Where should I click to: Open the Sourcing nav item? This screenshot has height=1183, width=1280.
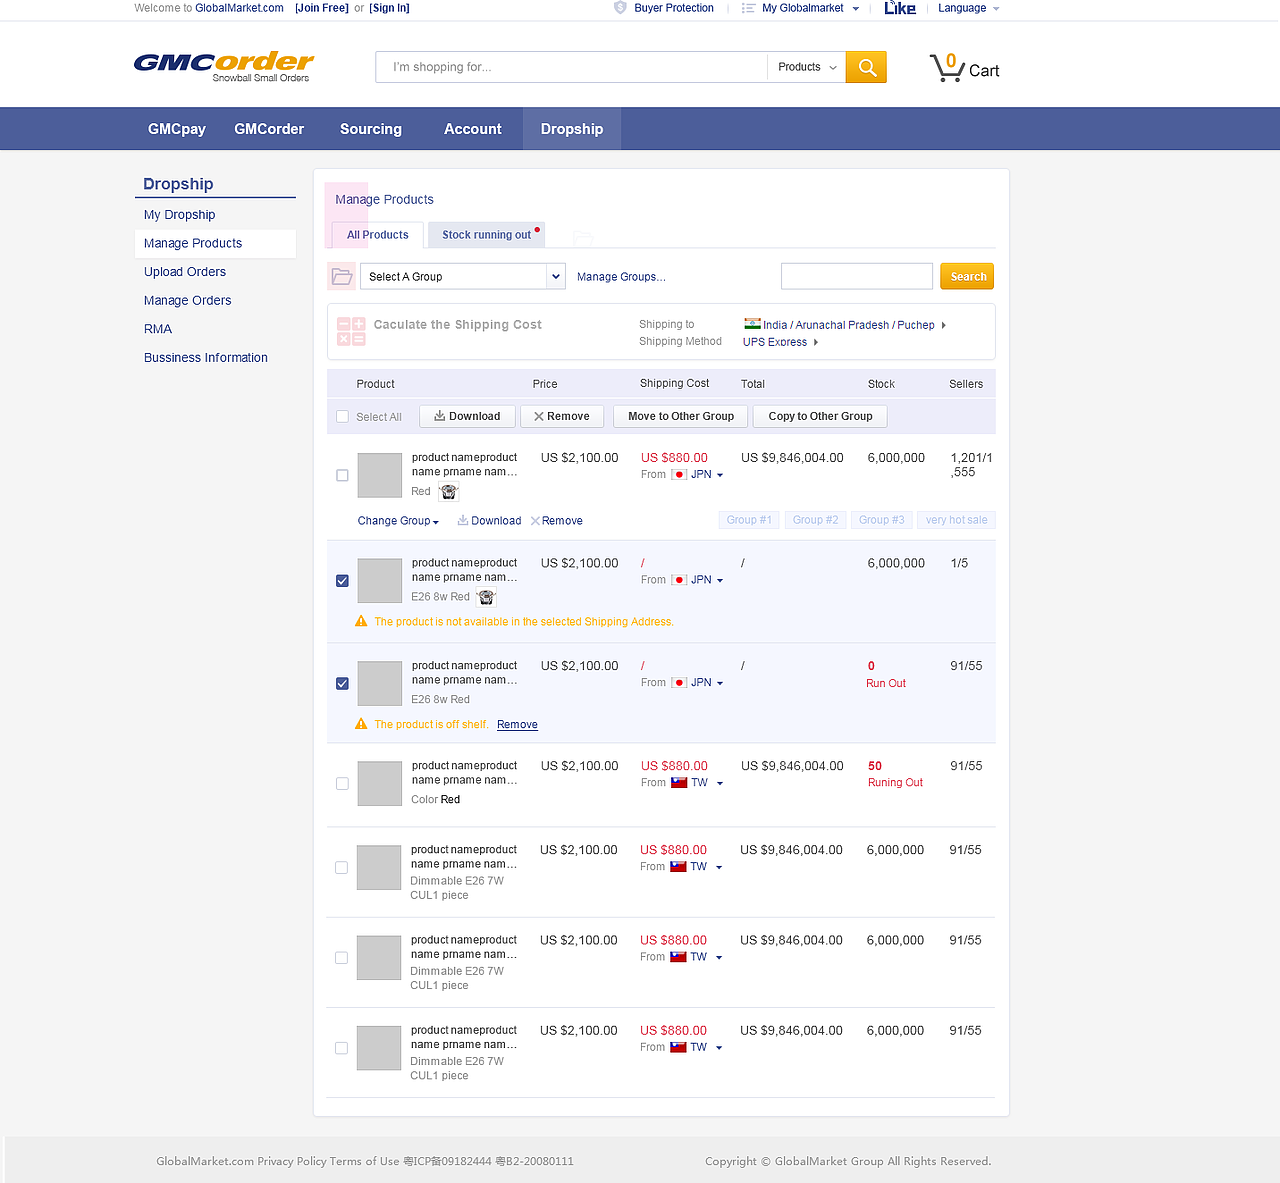click(371, 129)
